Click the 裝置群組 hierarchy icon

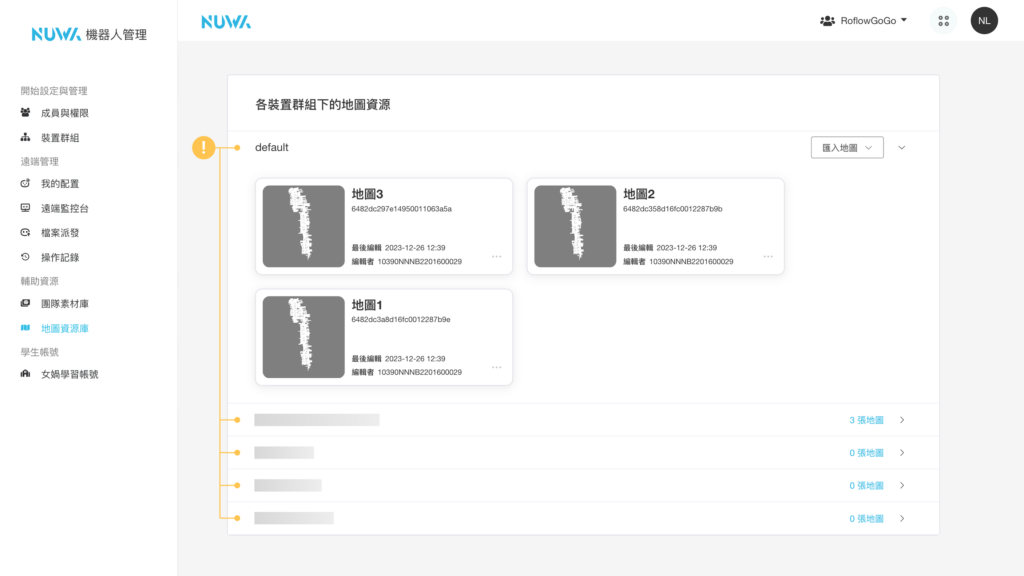[x=25, y=137]
